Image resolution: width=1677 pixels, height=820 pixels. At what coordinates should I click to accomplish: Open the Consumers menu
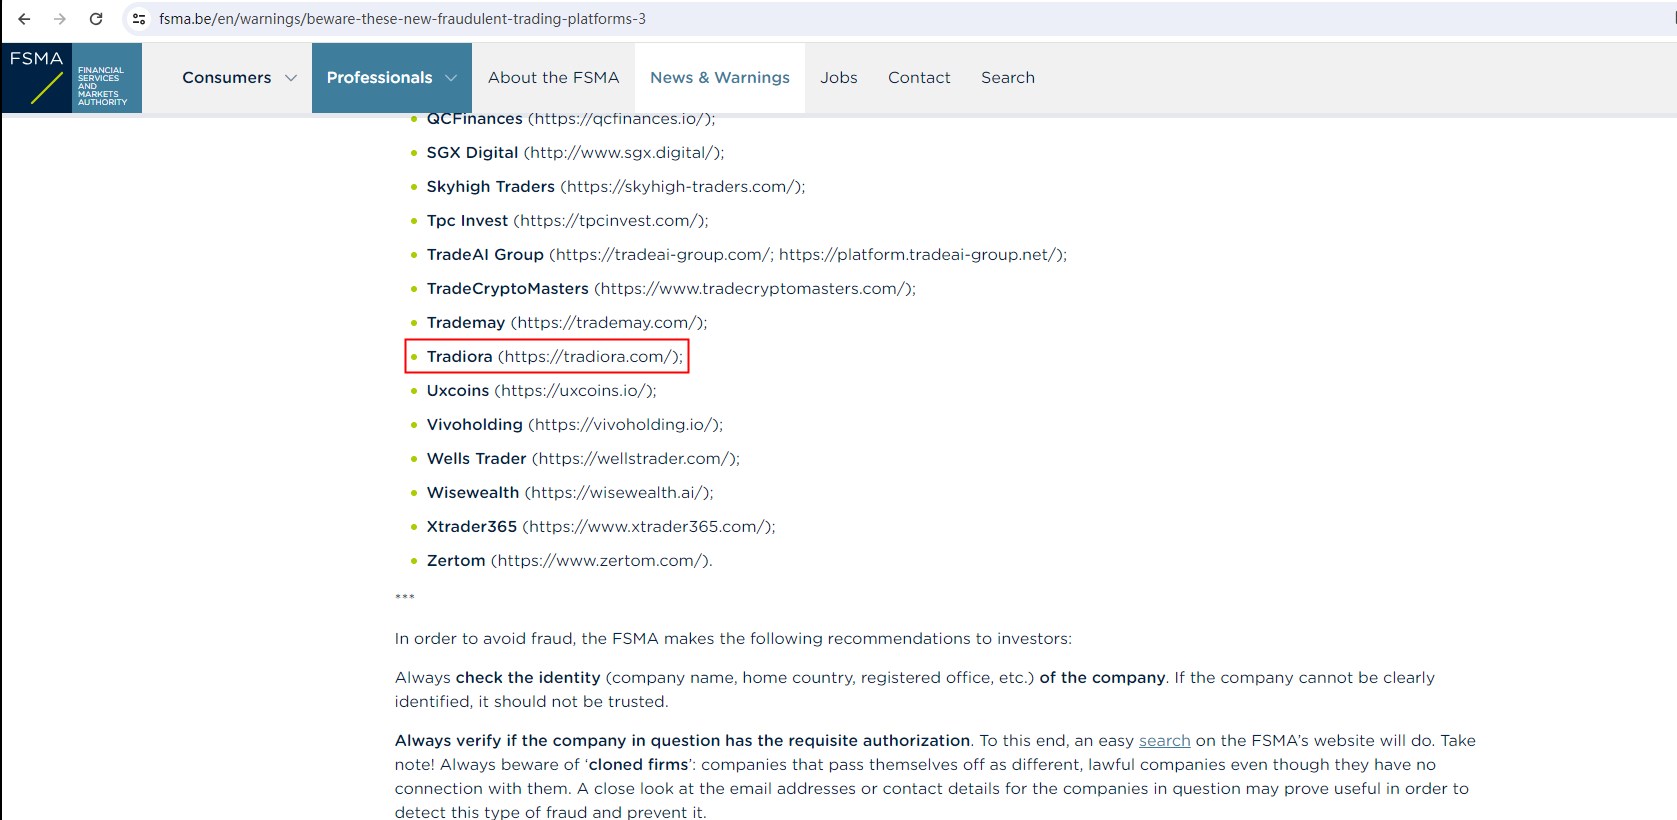tap(227, 78)
